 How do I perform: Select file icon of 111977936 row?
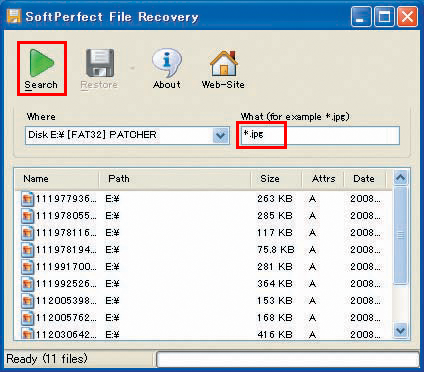tap(27, 199)
